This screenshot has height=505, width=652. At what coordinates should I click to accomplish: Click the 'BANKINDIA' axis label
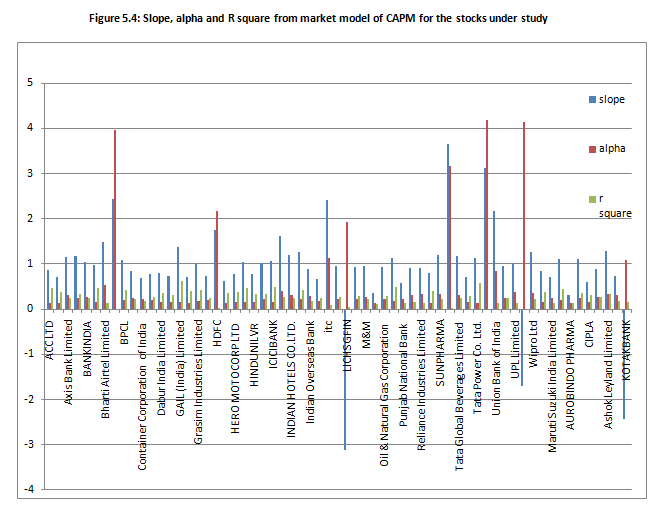pos(87,349)
